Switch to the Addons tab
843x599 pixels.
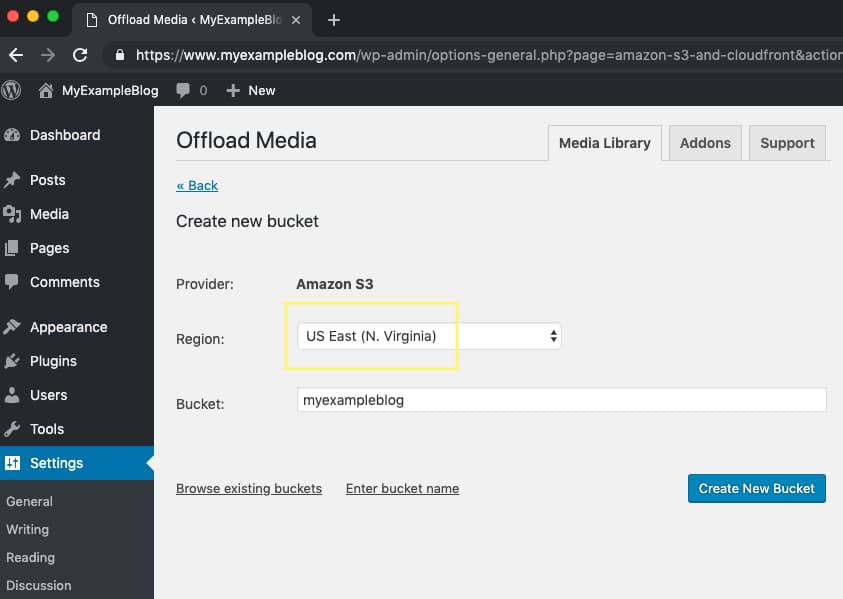click(705, 143)
